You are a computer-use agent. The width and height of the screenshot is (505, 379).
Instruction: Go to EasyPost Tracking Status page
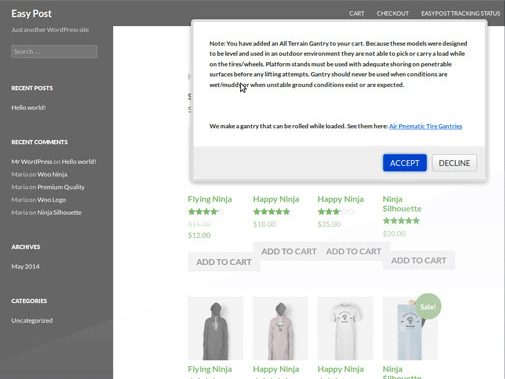pos(460,13)
